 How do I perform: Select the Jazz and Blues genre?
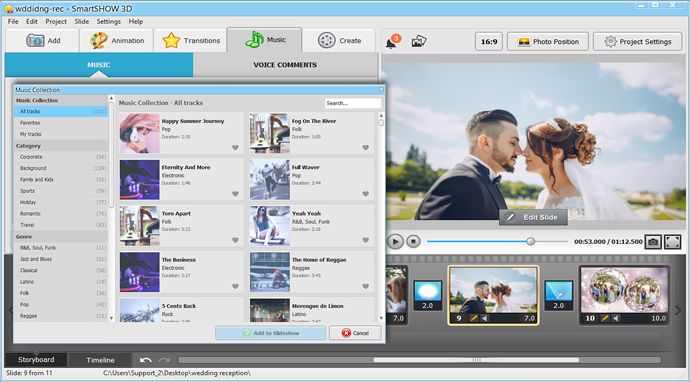[61, 259]
